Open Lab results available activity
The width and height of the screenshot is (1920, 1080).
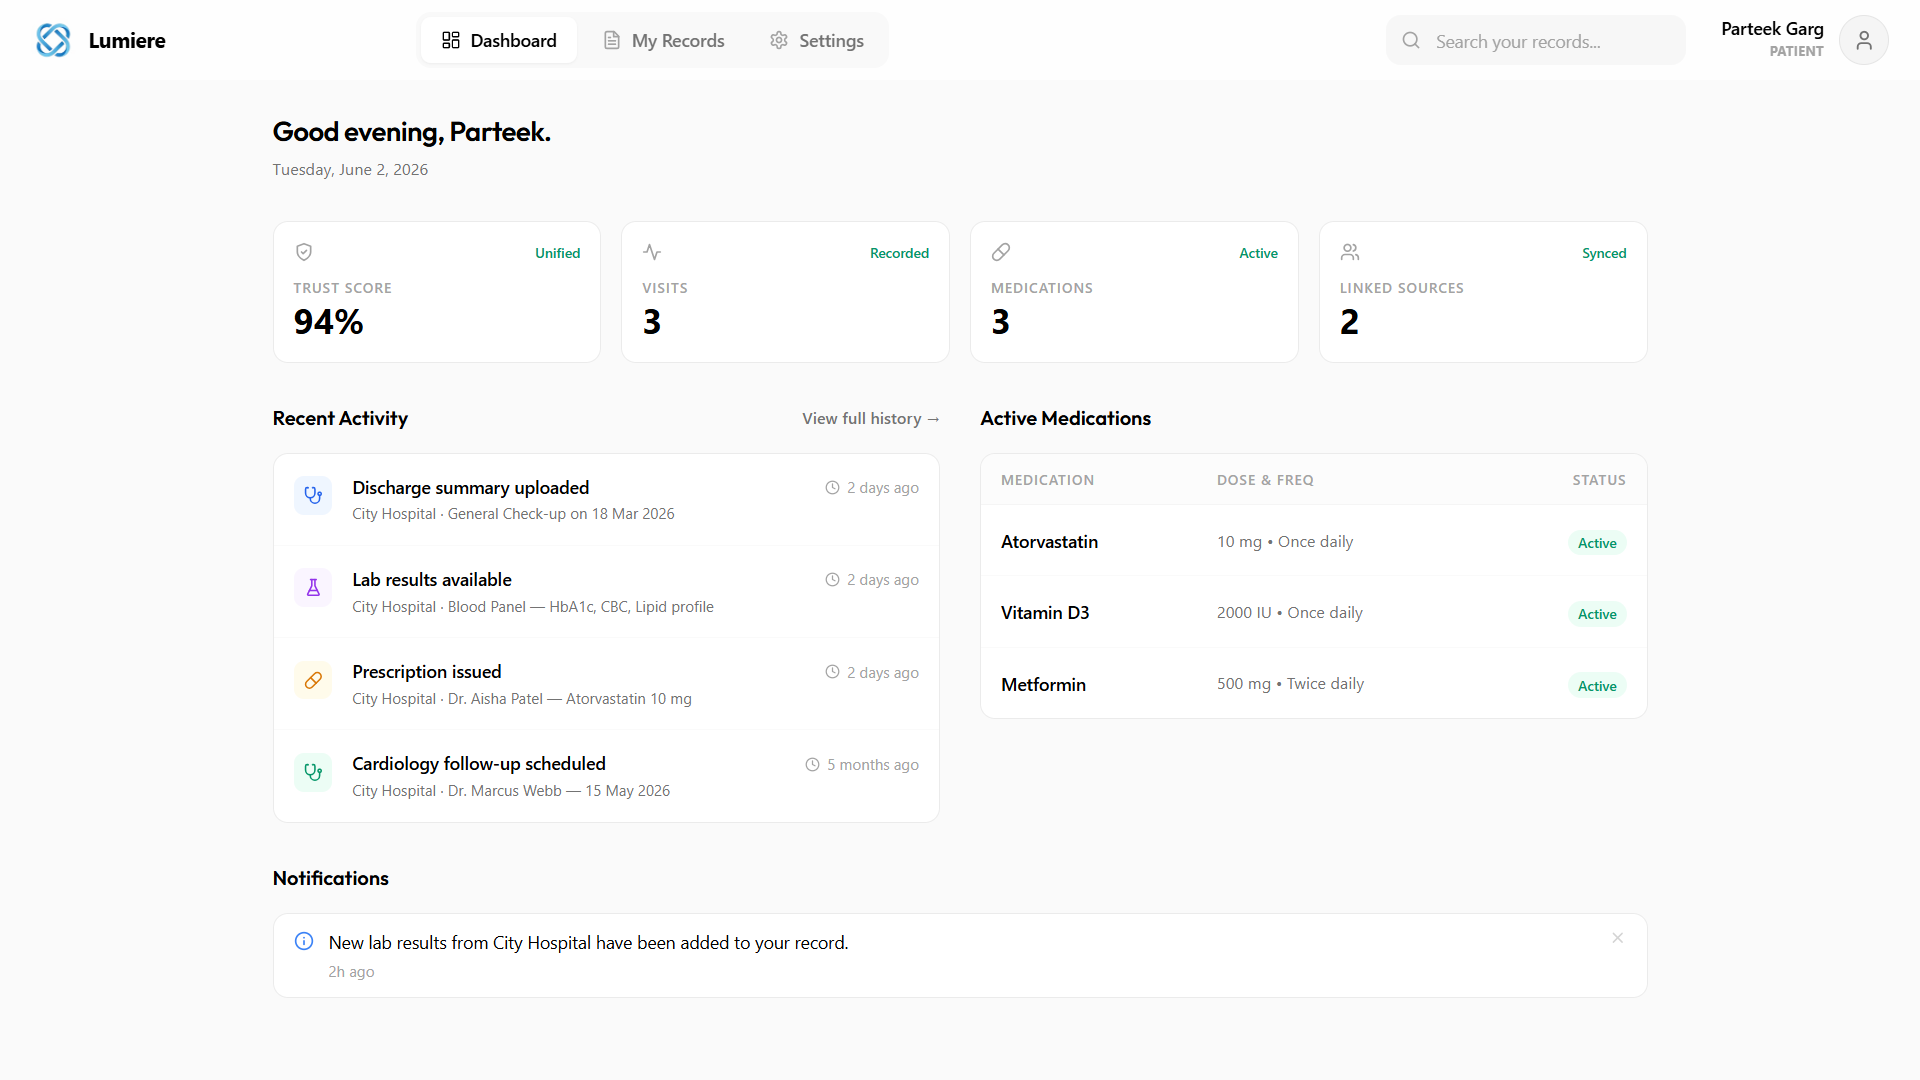(606, 592)
